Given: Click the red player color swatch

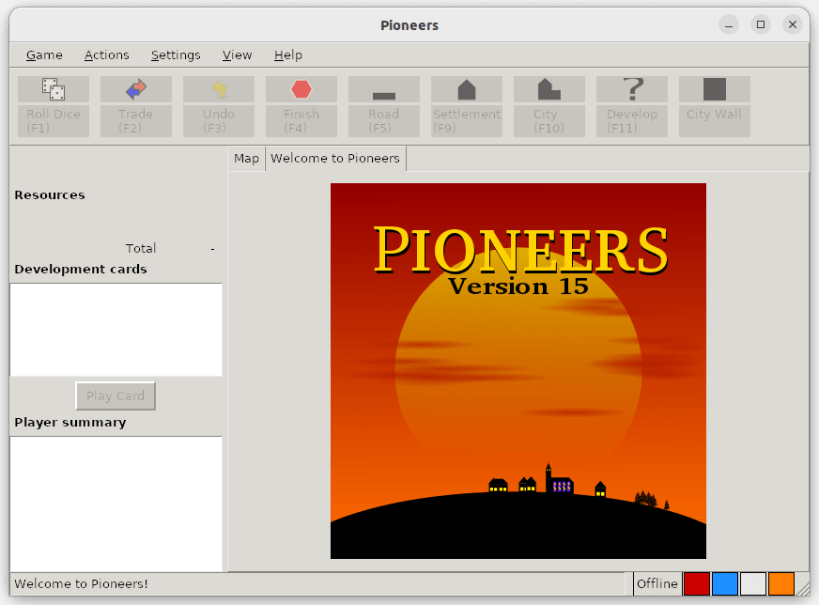Looking at the screenshot, I should (697, 584).
